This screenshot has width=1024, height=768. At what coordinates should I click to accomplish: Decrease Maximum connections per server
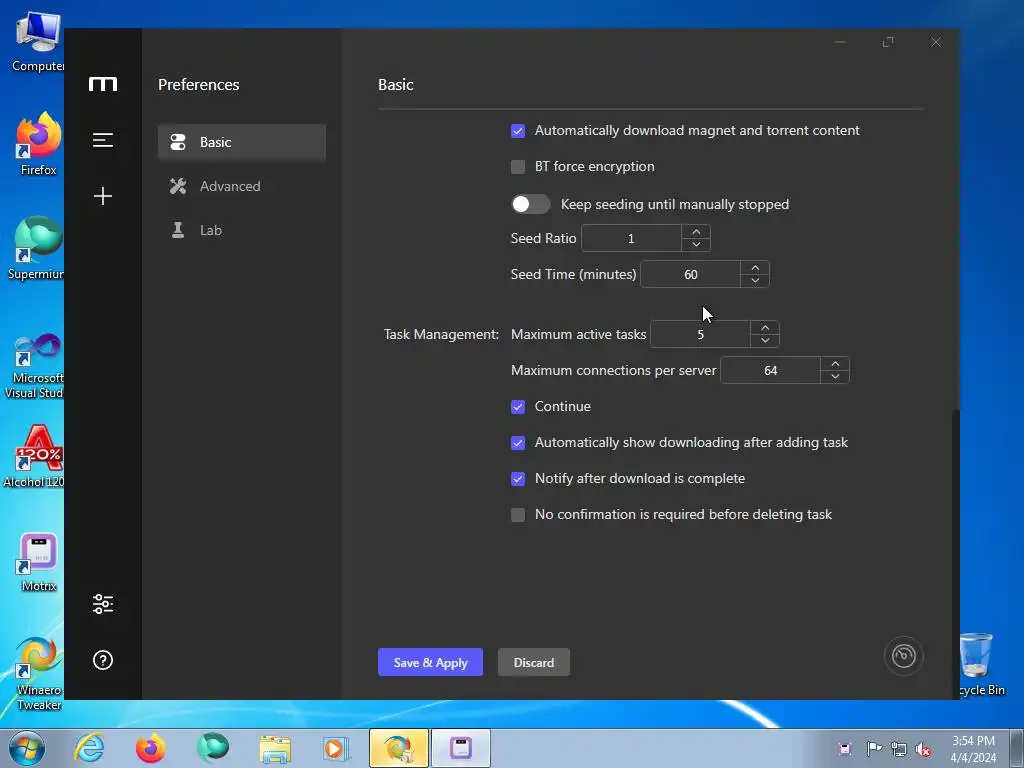(x=835, y=376)
